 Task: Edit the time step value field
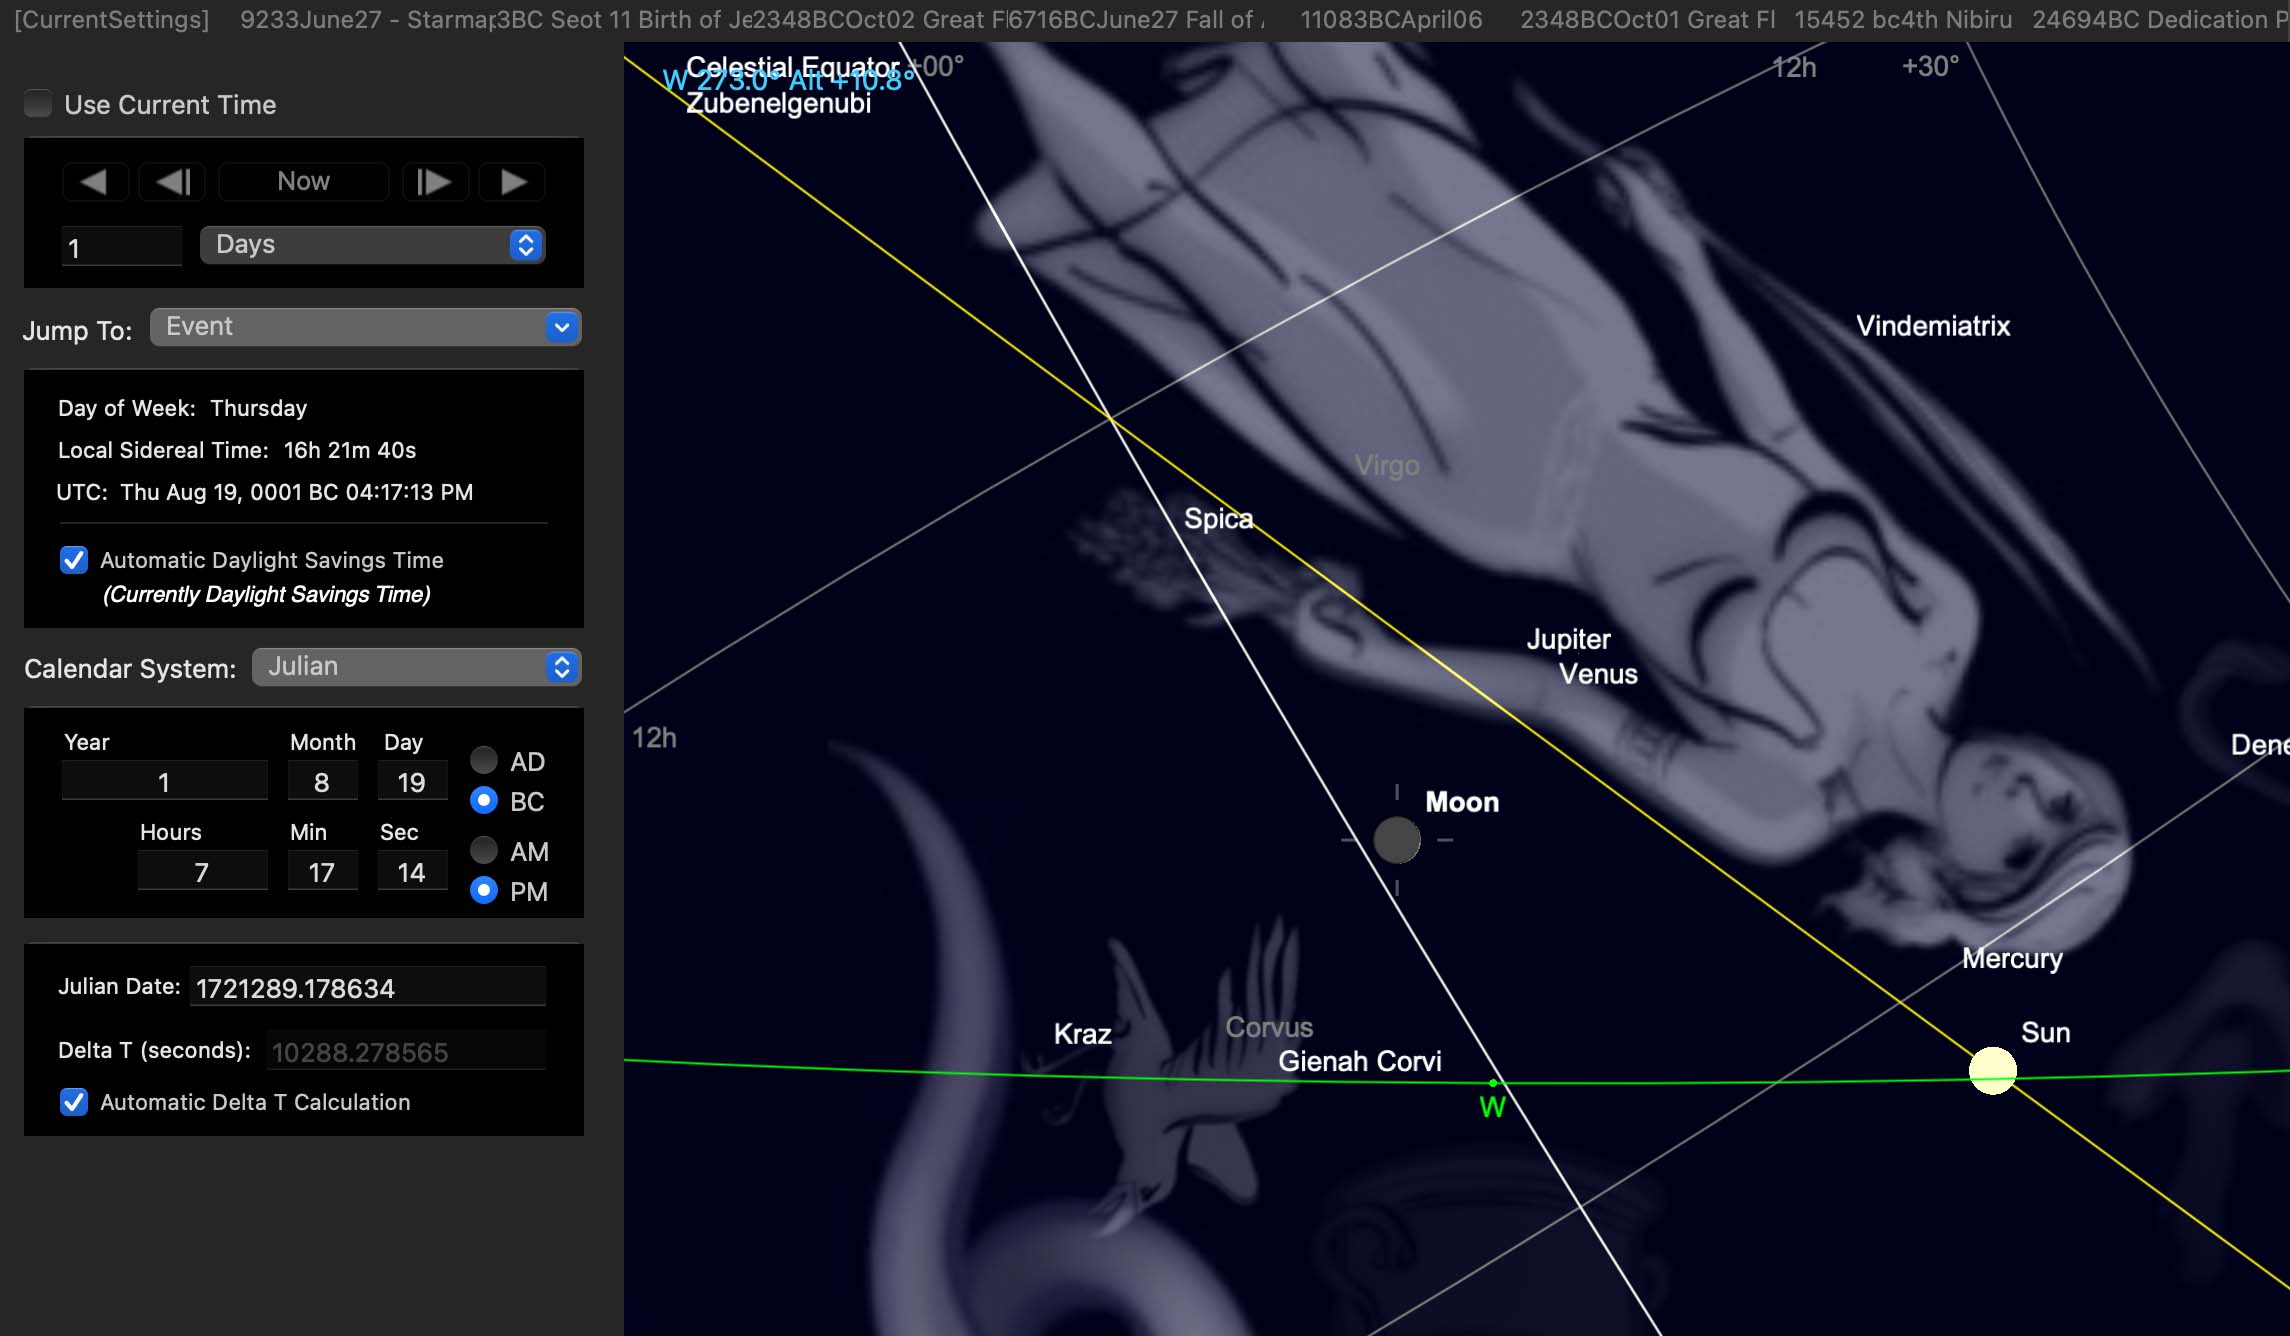(122, 246)
